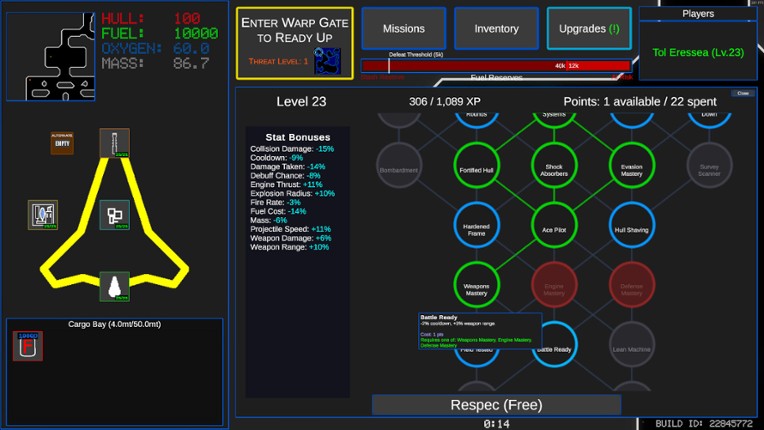Click the MASS value 86.7
The image size is (764, 430).
[191, 63]
